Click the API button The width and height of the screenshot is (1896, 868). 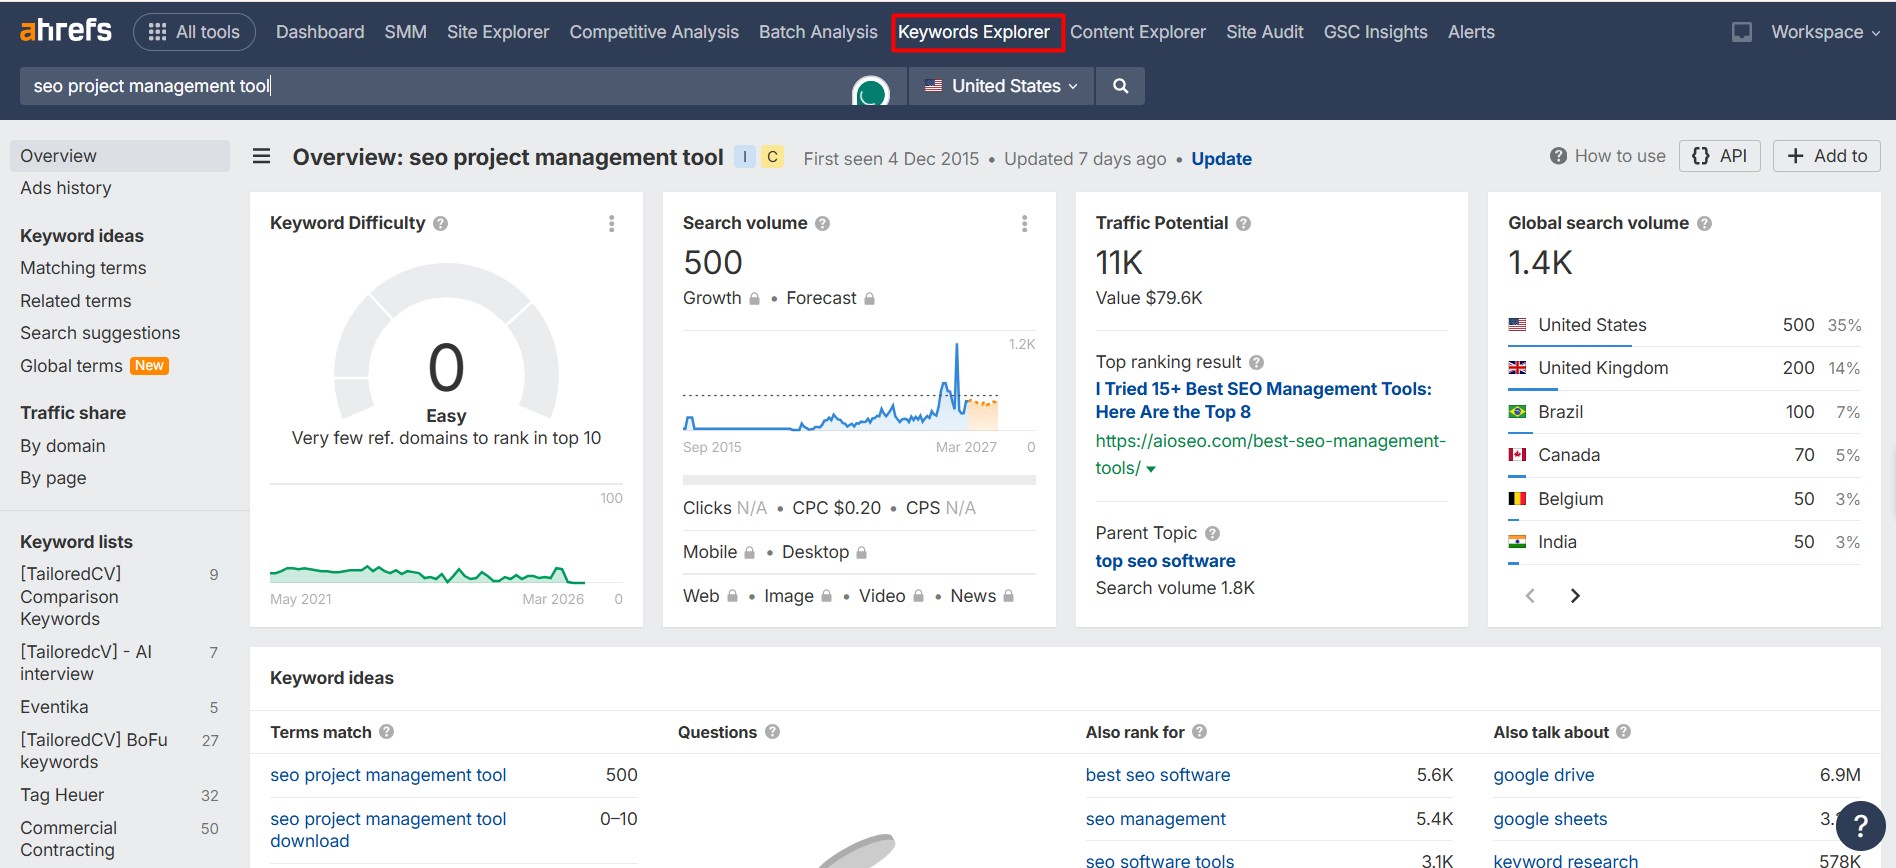click(x=1720, y=156)
